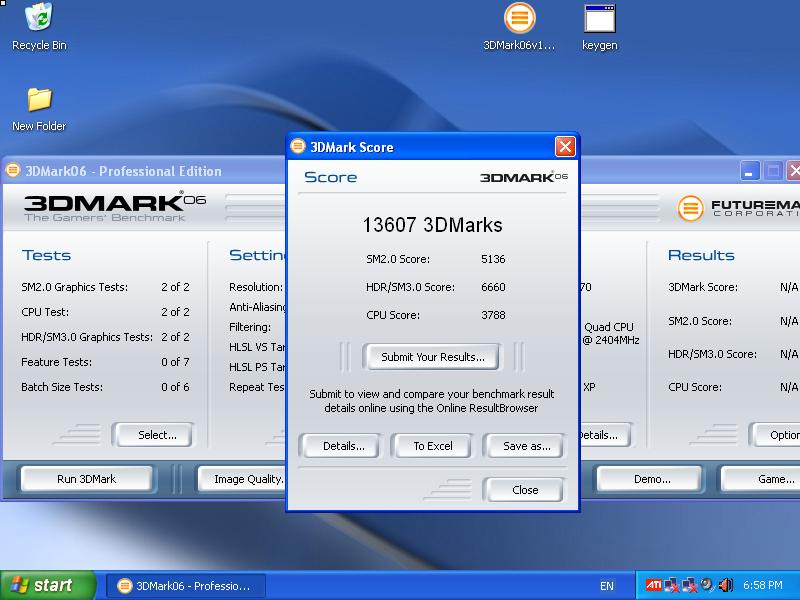Click the 3DMark Score dialog title icon

click(x=298, y=147)
